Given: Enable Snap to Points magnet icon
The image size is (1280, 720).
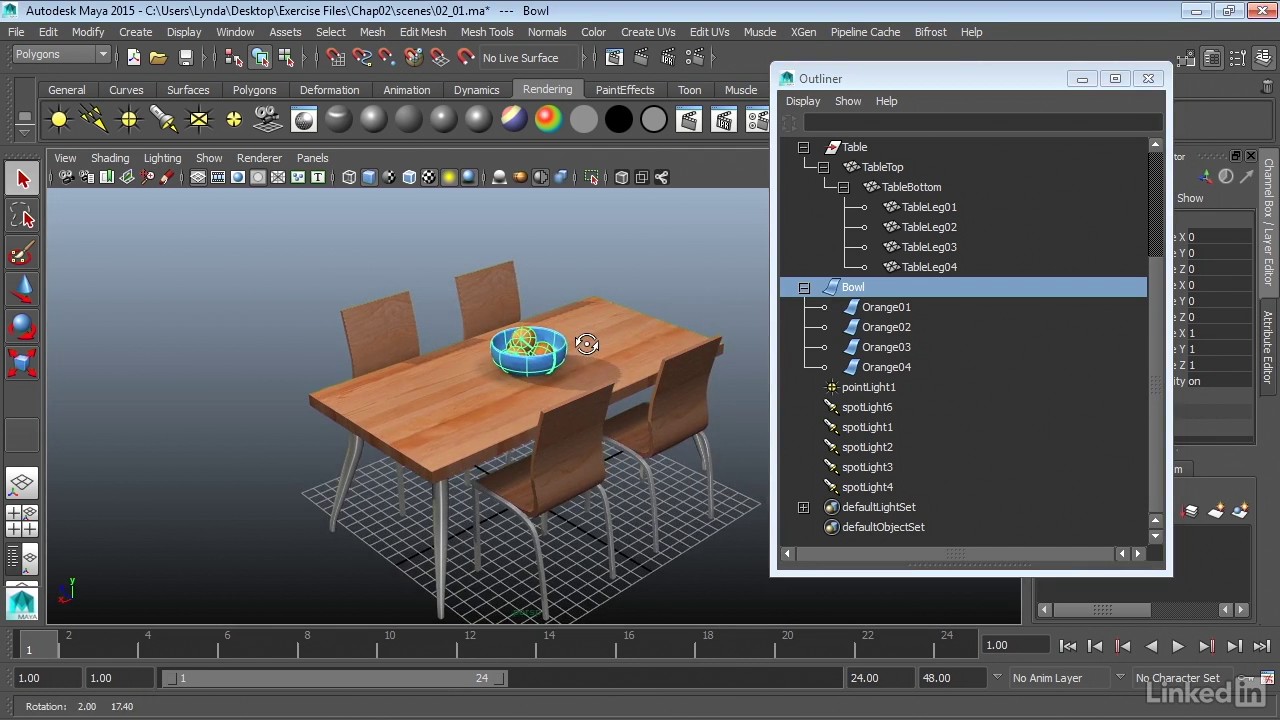Looking at the screenshot, I should tap(387, 58).
